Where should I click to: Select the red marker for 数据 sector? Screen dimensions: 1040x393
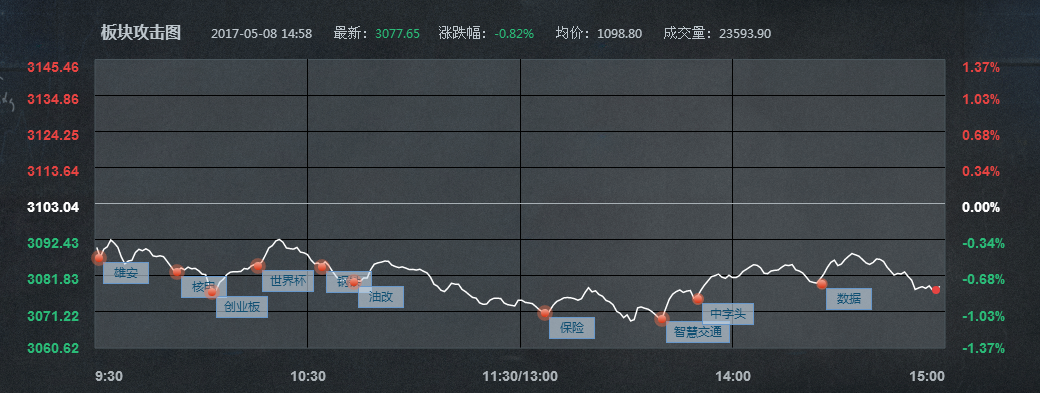pos(822,284)
